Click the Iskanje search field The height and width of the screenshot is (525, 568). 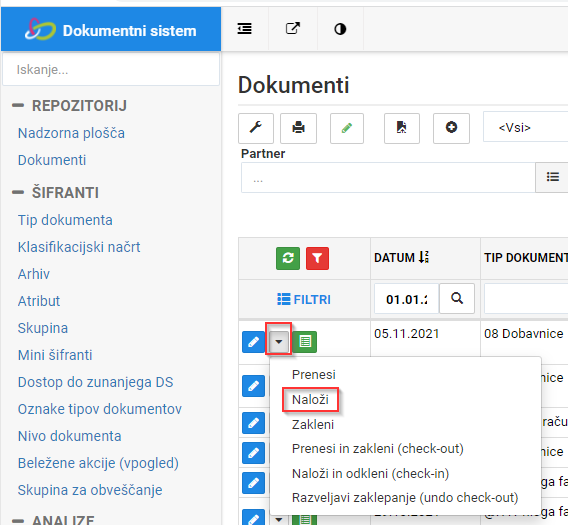(111, 70)
